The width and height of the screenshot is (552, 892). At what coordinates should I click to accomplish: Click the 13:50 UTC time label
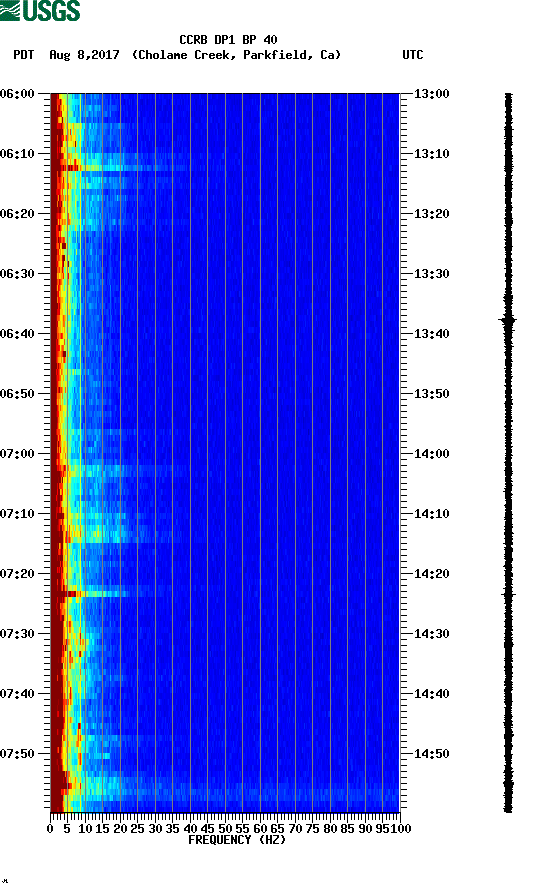click(431, 394)
